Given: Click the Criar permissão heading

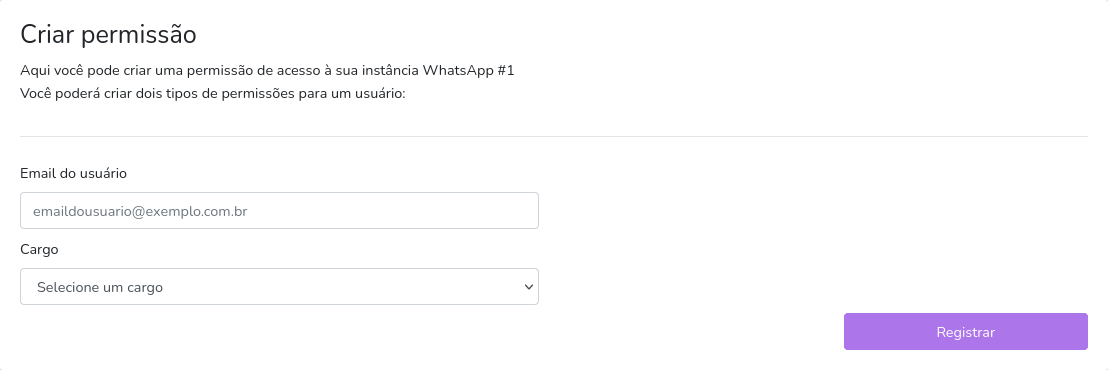Looking at the screenshot, I should [108, 34].
